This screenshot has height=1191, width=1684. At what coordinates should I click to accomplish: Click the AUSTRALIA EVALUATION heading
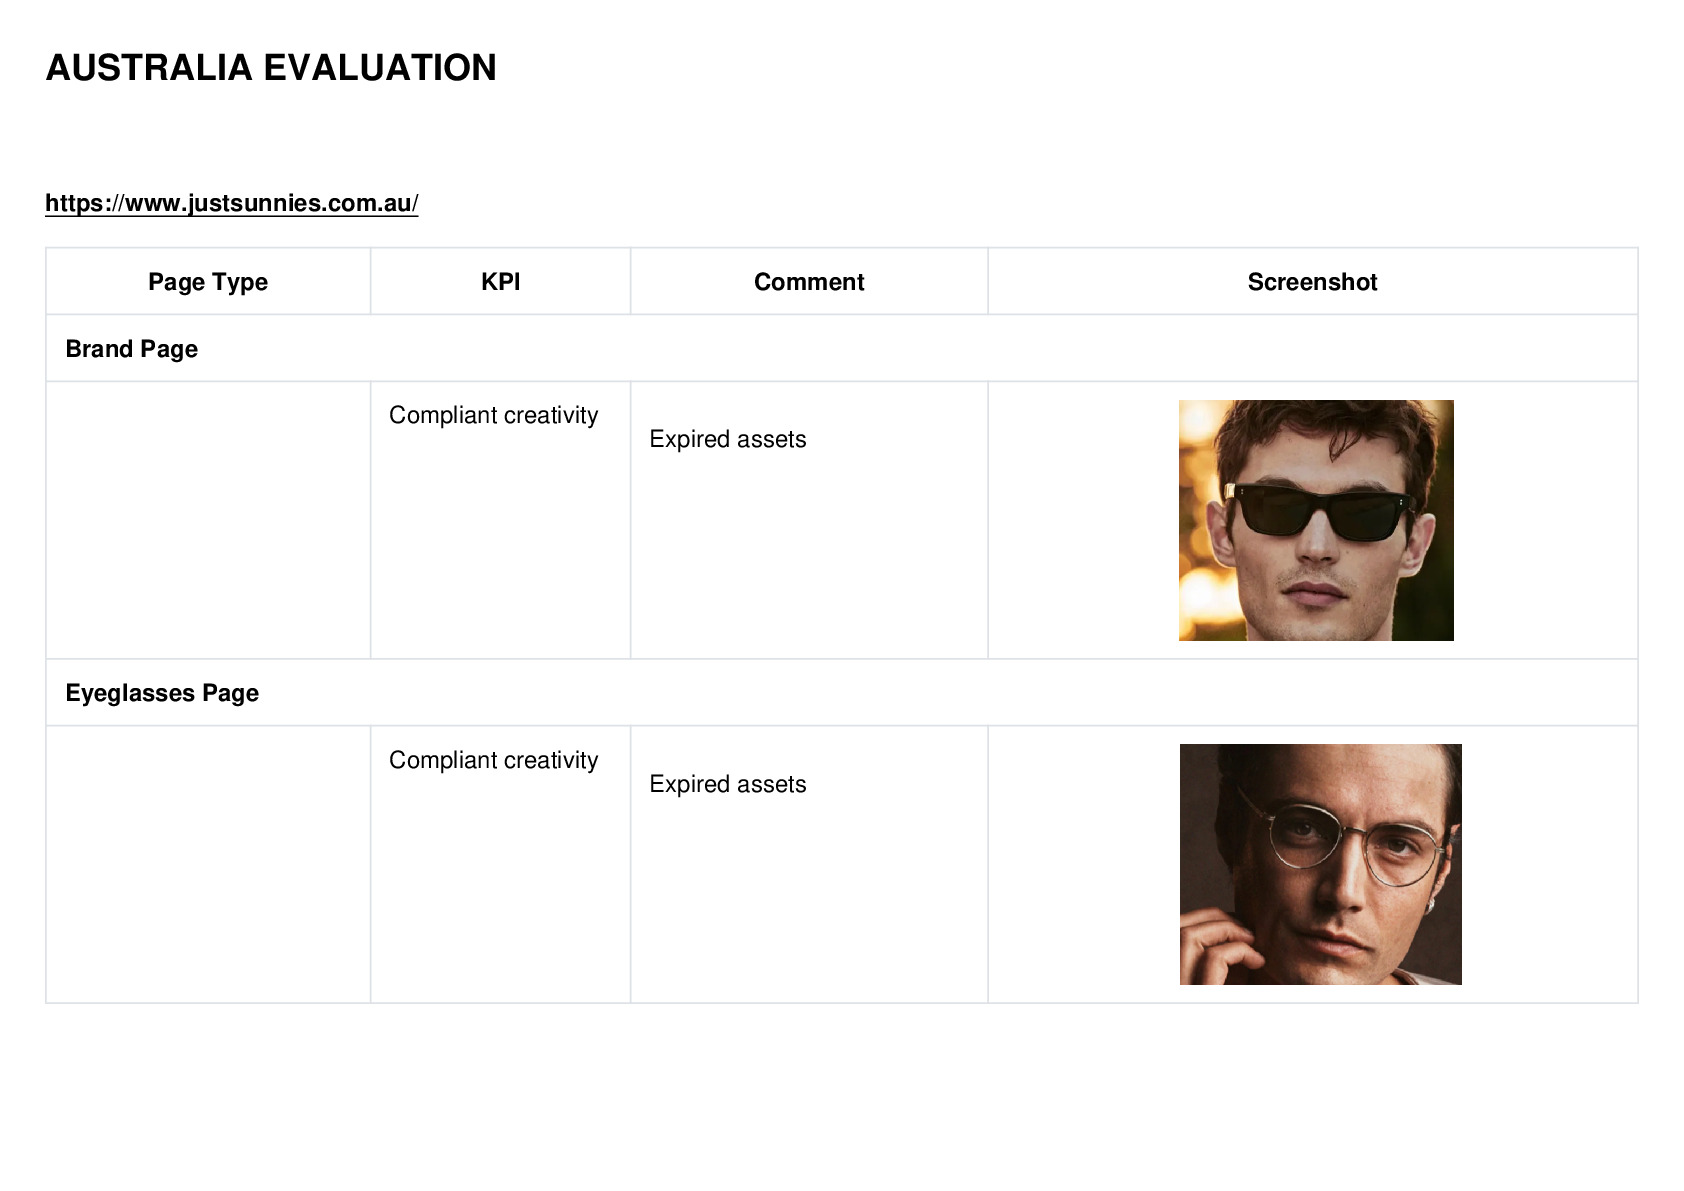(x=271, y=68)
